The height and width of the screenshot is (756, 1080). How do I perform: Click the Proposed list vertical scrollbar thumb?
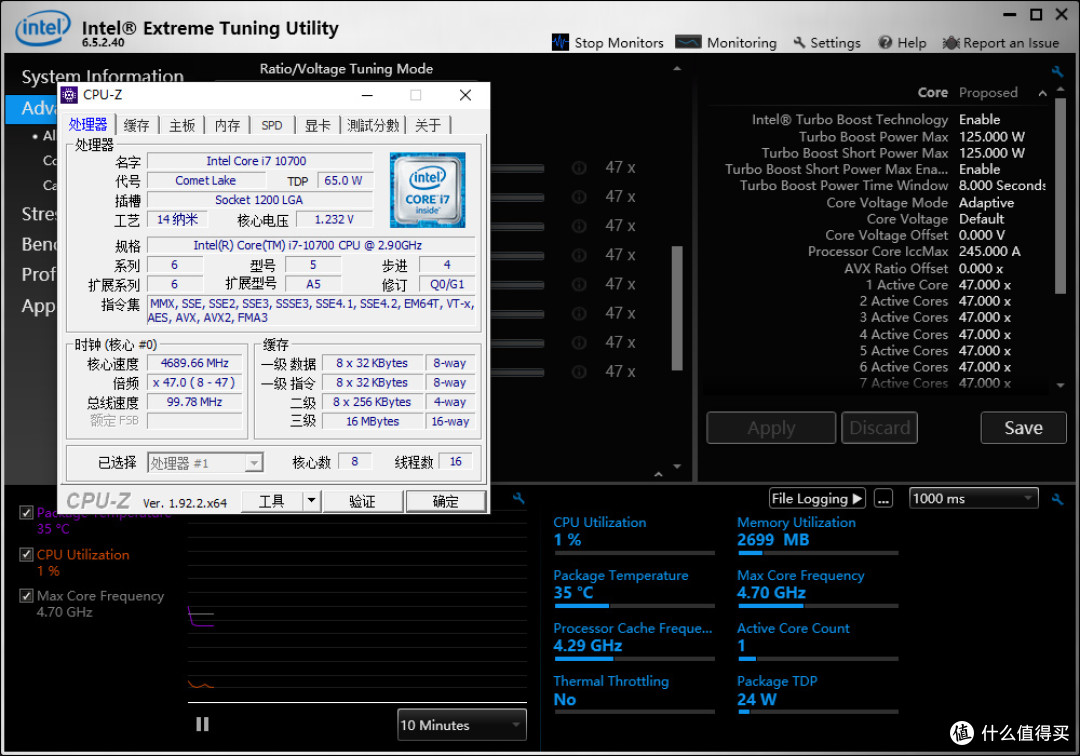1061,197
